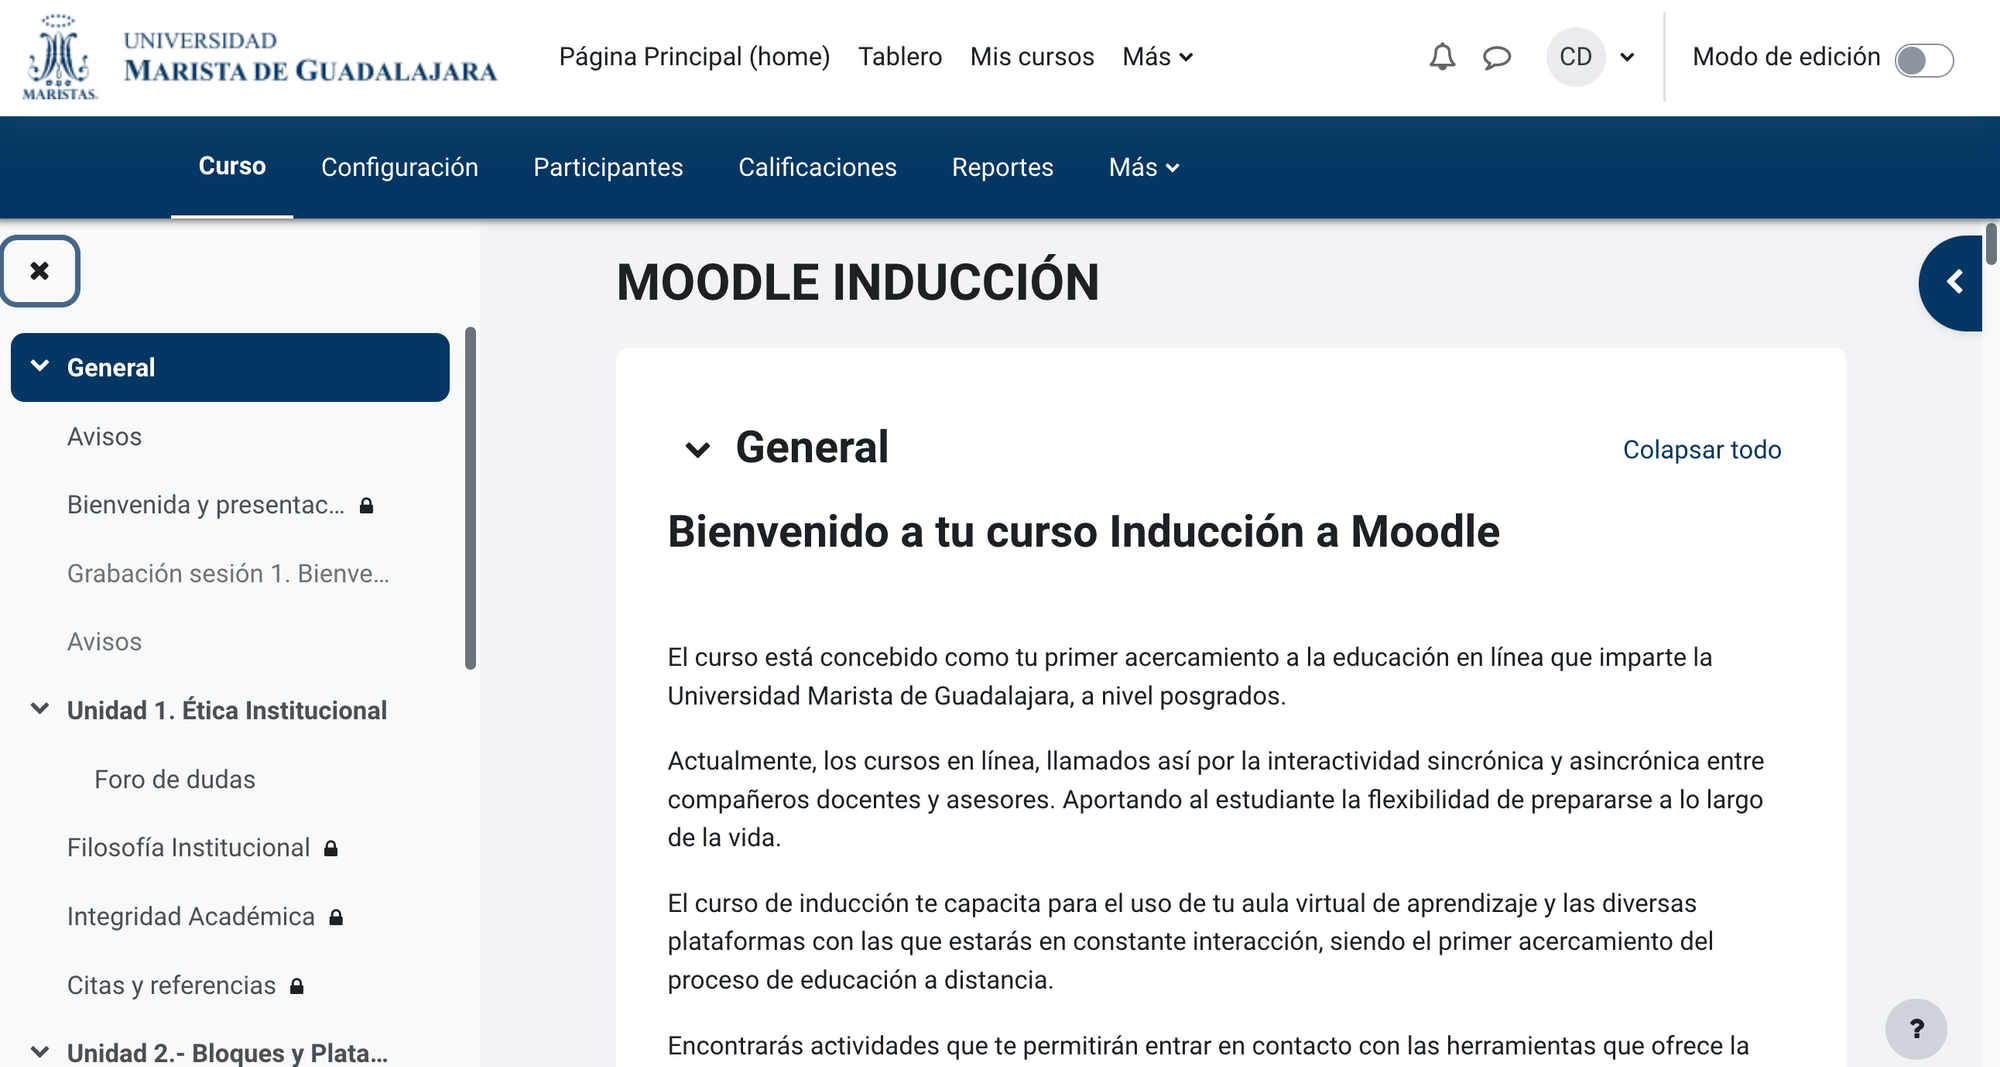
Task: Collapse the General section in course index
Action: [x=40, y=367]
